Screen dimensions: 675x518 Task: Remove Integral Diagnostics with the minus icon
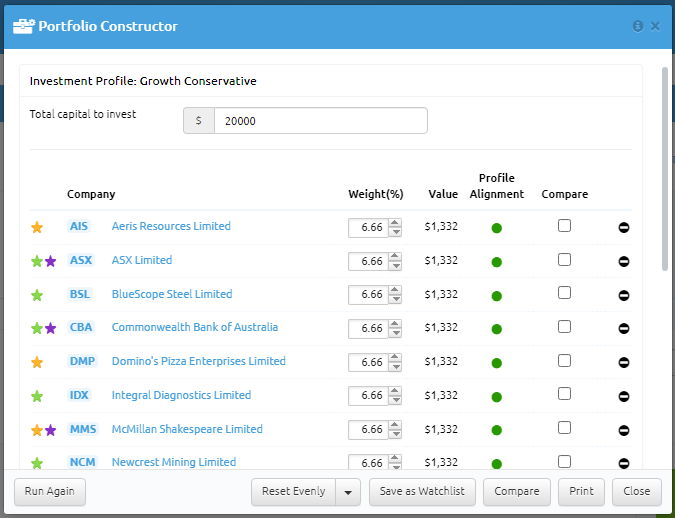pos(624,396)
